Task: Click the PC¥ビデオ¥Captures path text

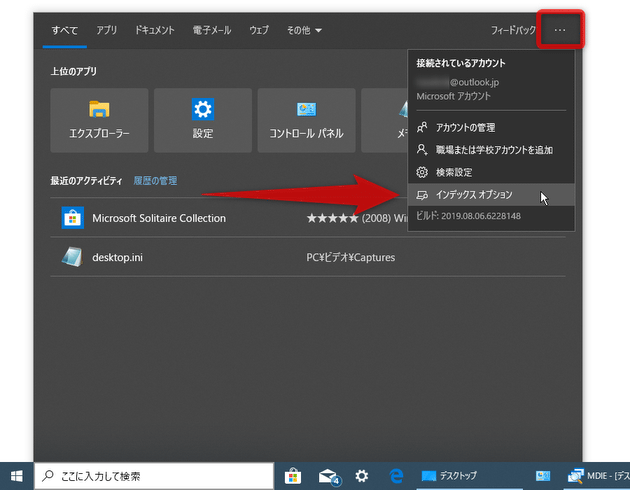Action: pyautogui.click(x=351, y=257)
